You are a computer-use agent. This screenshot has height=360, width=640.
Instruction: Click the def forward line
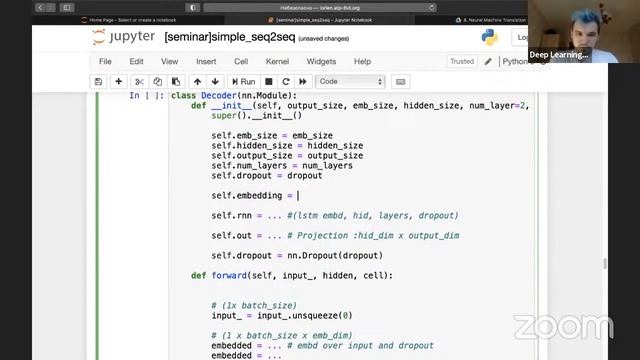click(292, 276)
